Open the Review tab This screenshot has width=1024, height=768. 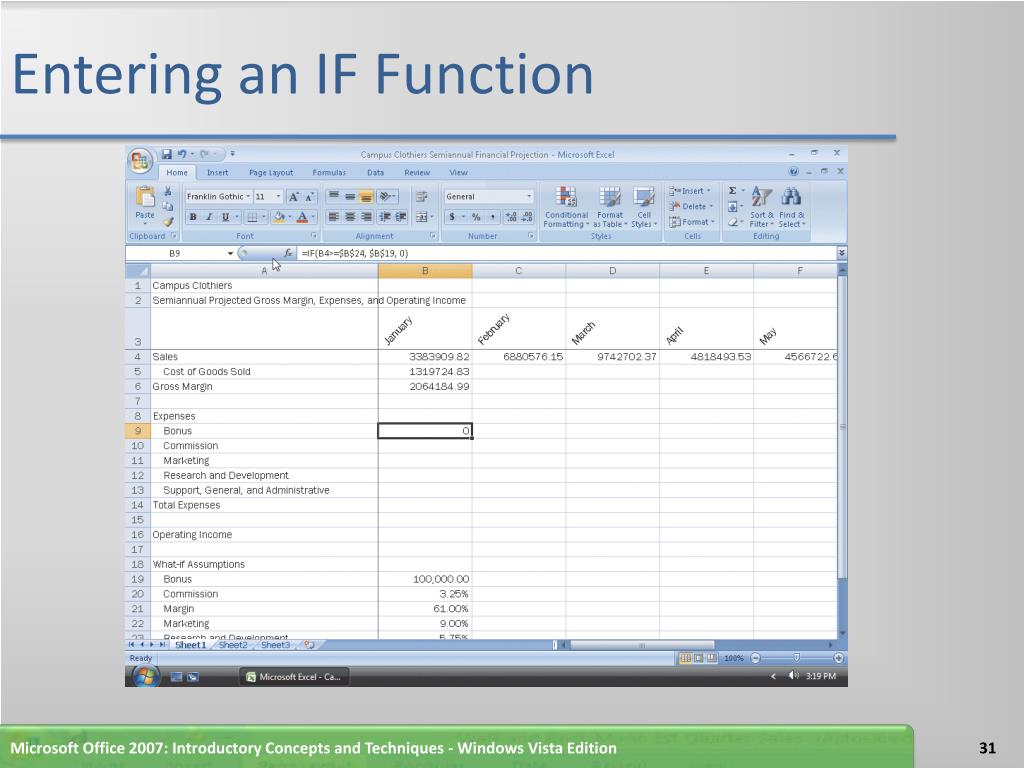[417, 172]
